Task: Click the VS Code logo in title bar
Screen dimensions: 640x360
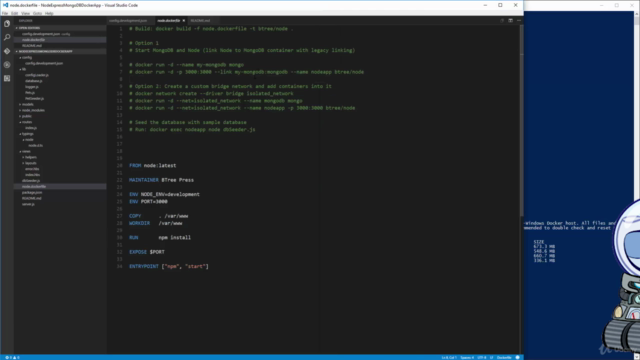Action: 5,5
